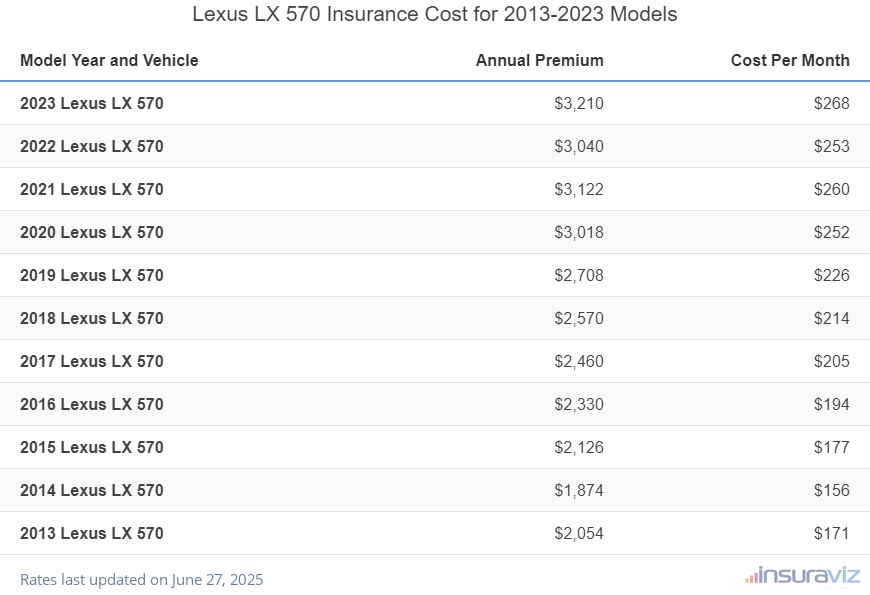The image size is (870, 595).
Task: Select the 2019 Lexus LX 570 row label
Action: 92,275
